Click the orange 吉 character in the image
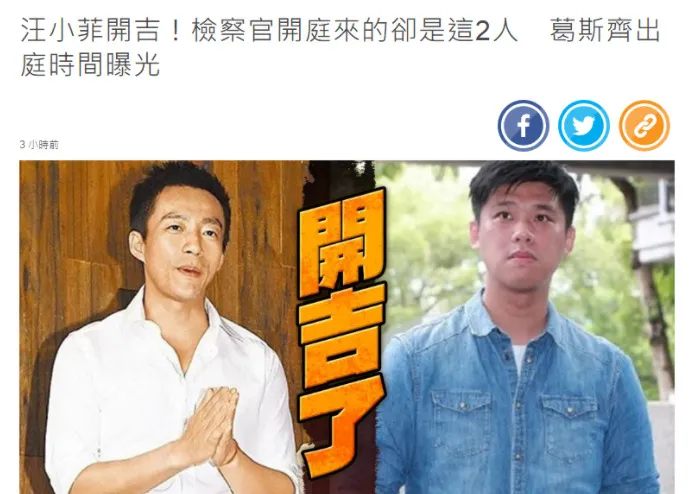Viewport: 691px width, 494px height. point(340,336)
